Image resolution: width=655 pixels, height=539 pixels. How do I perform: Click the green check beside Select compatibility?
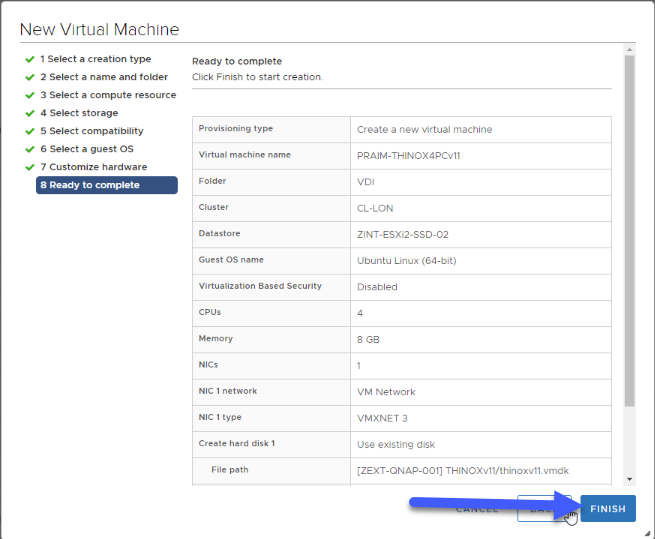pos(30,131)
